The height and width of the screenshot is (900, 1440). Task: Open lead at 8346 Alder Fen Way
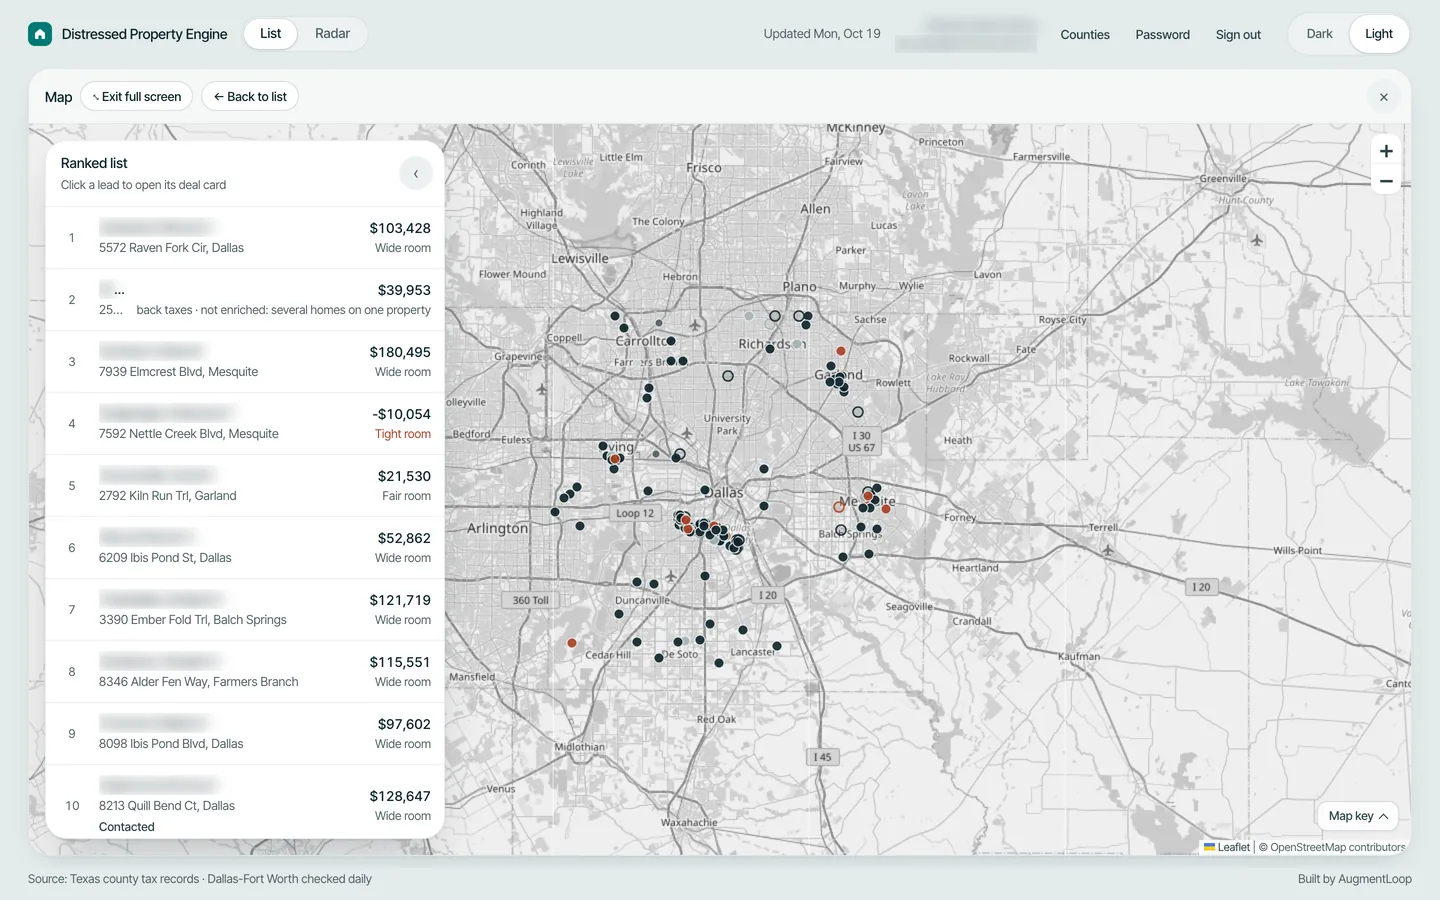coord(245,672)
